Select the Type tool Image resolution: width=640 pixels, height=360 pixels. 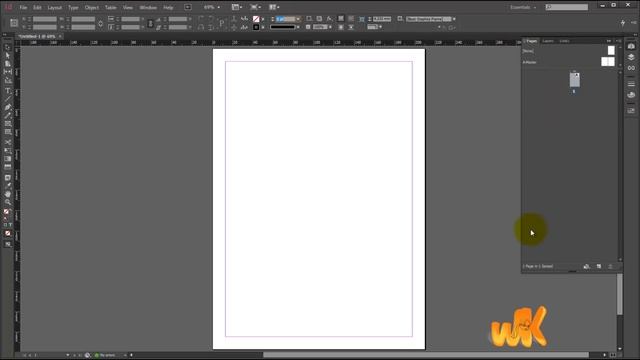point(8,91)
